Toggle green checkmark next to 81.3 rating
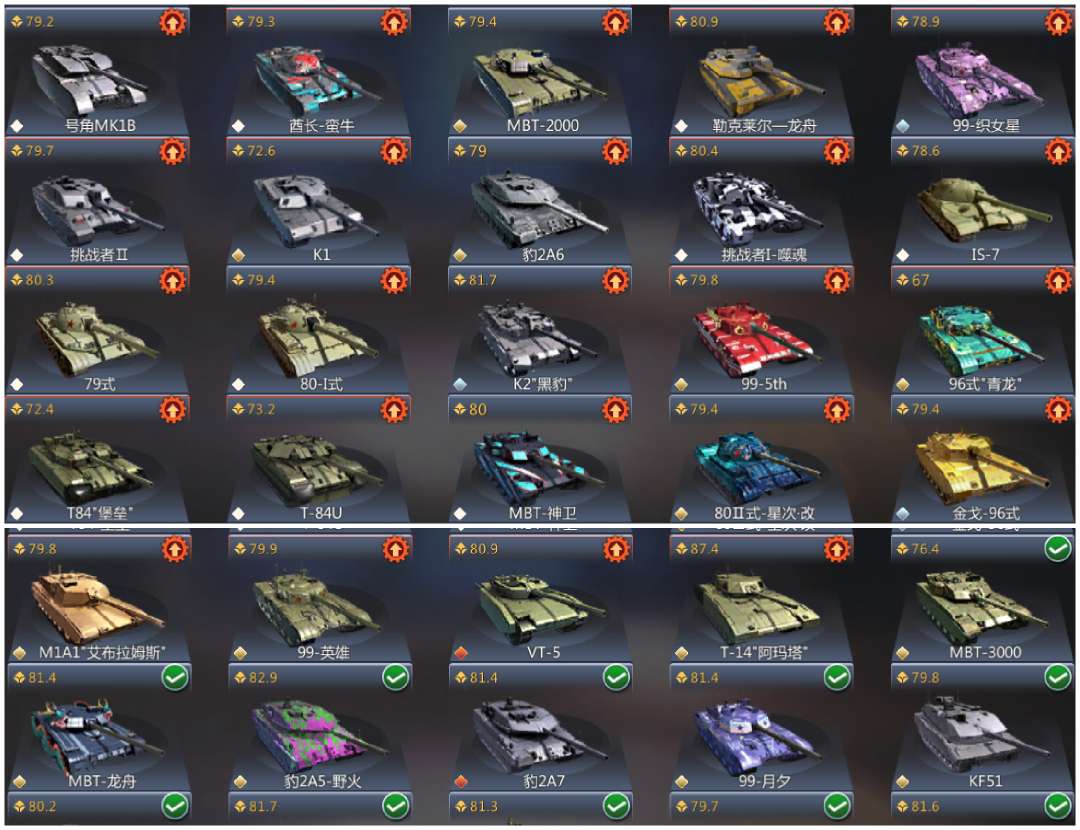Screen dimensions: 1080x830 click(x=616, y=807)
